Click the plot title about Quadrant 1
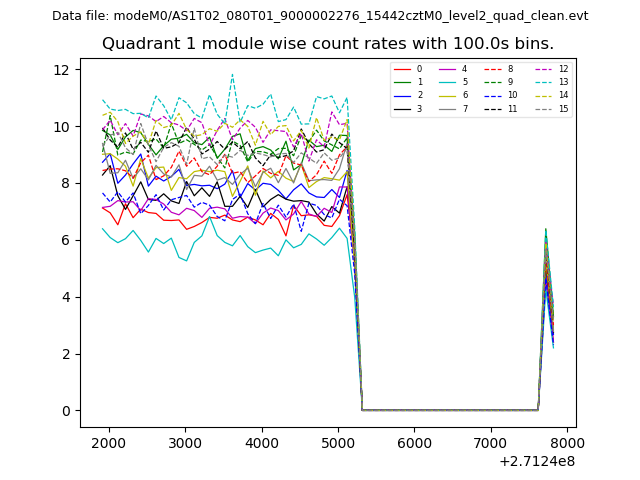 point(328,44)
